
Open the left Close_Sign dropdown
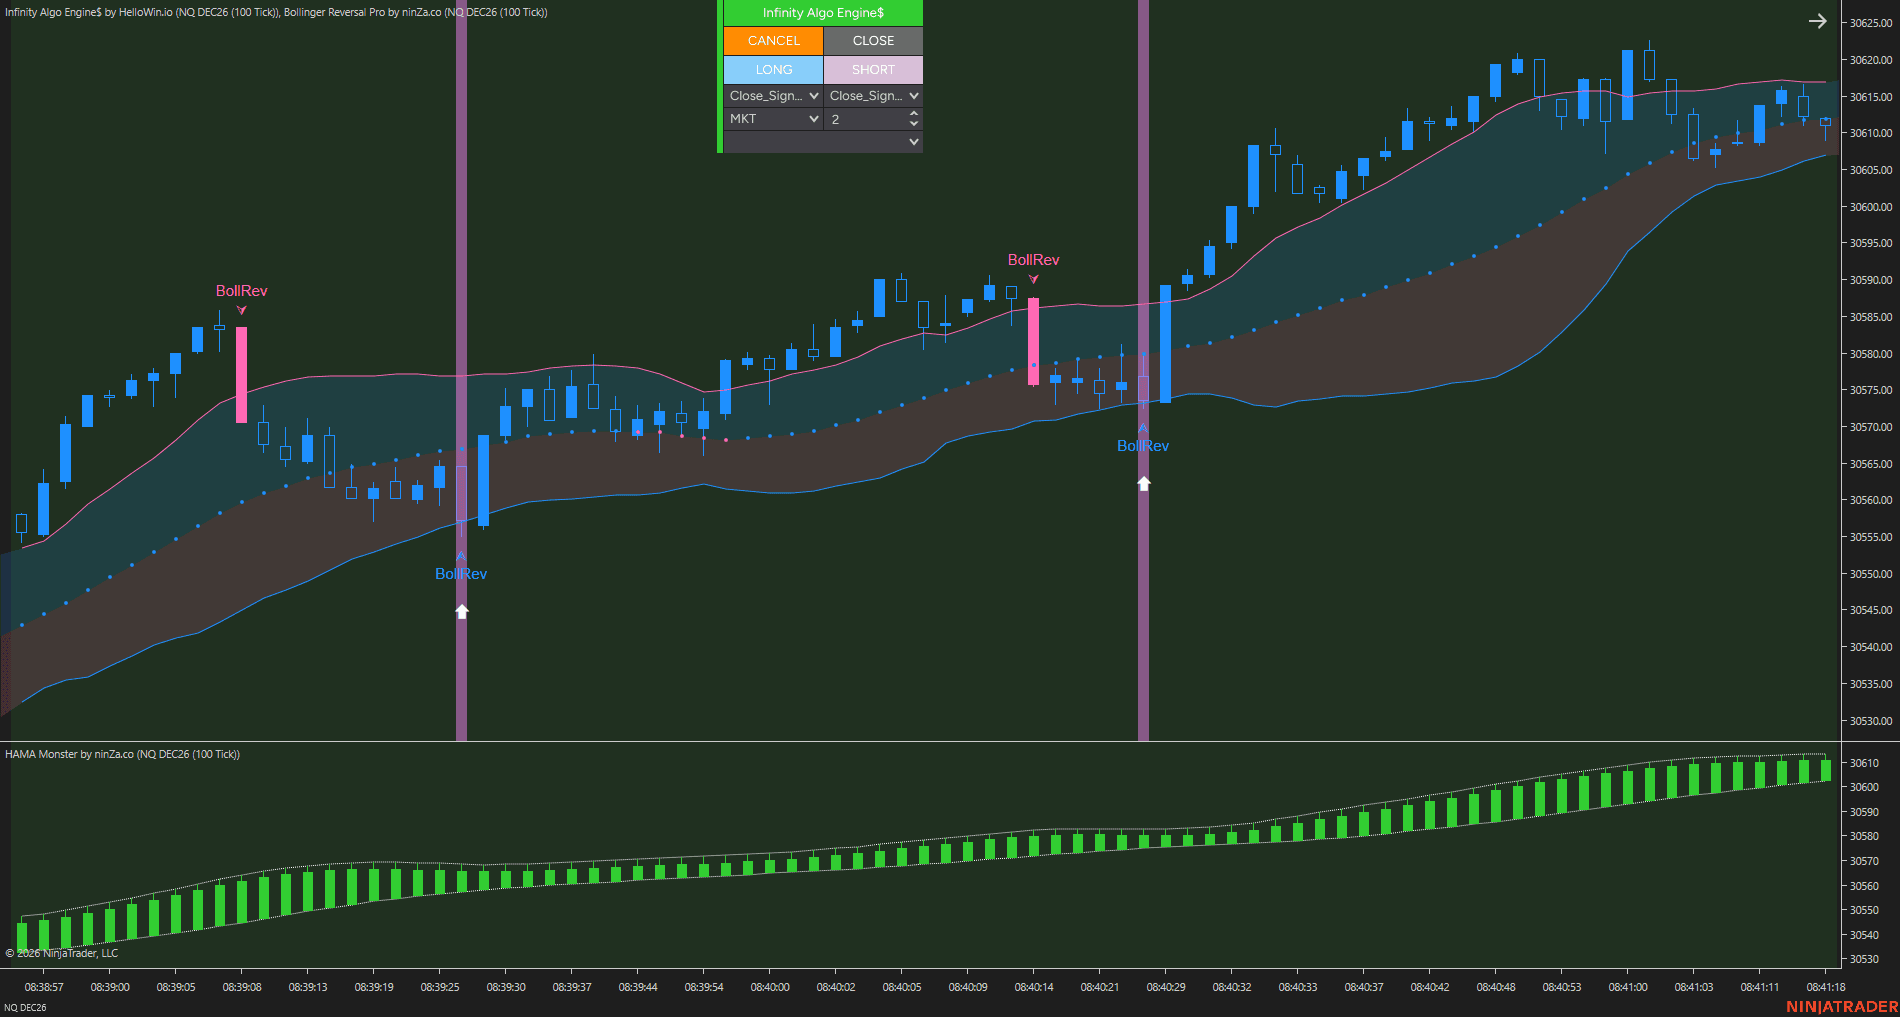(x=773, y=96)
